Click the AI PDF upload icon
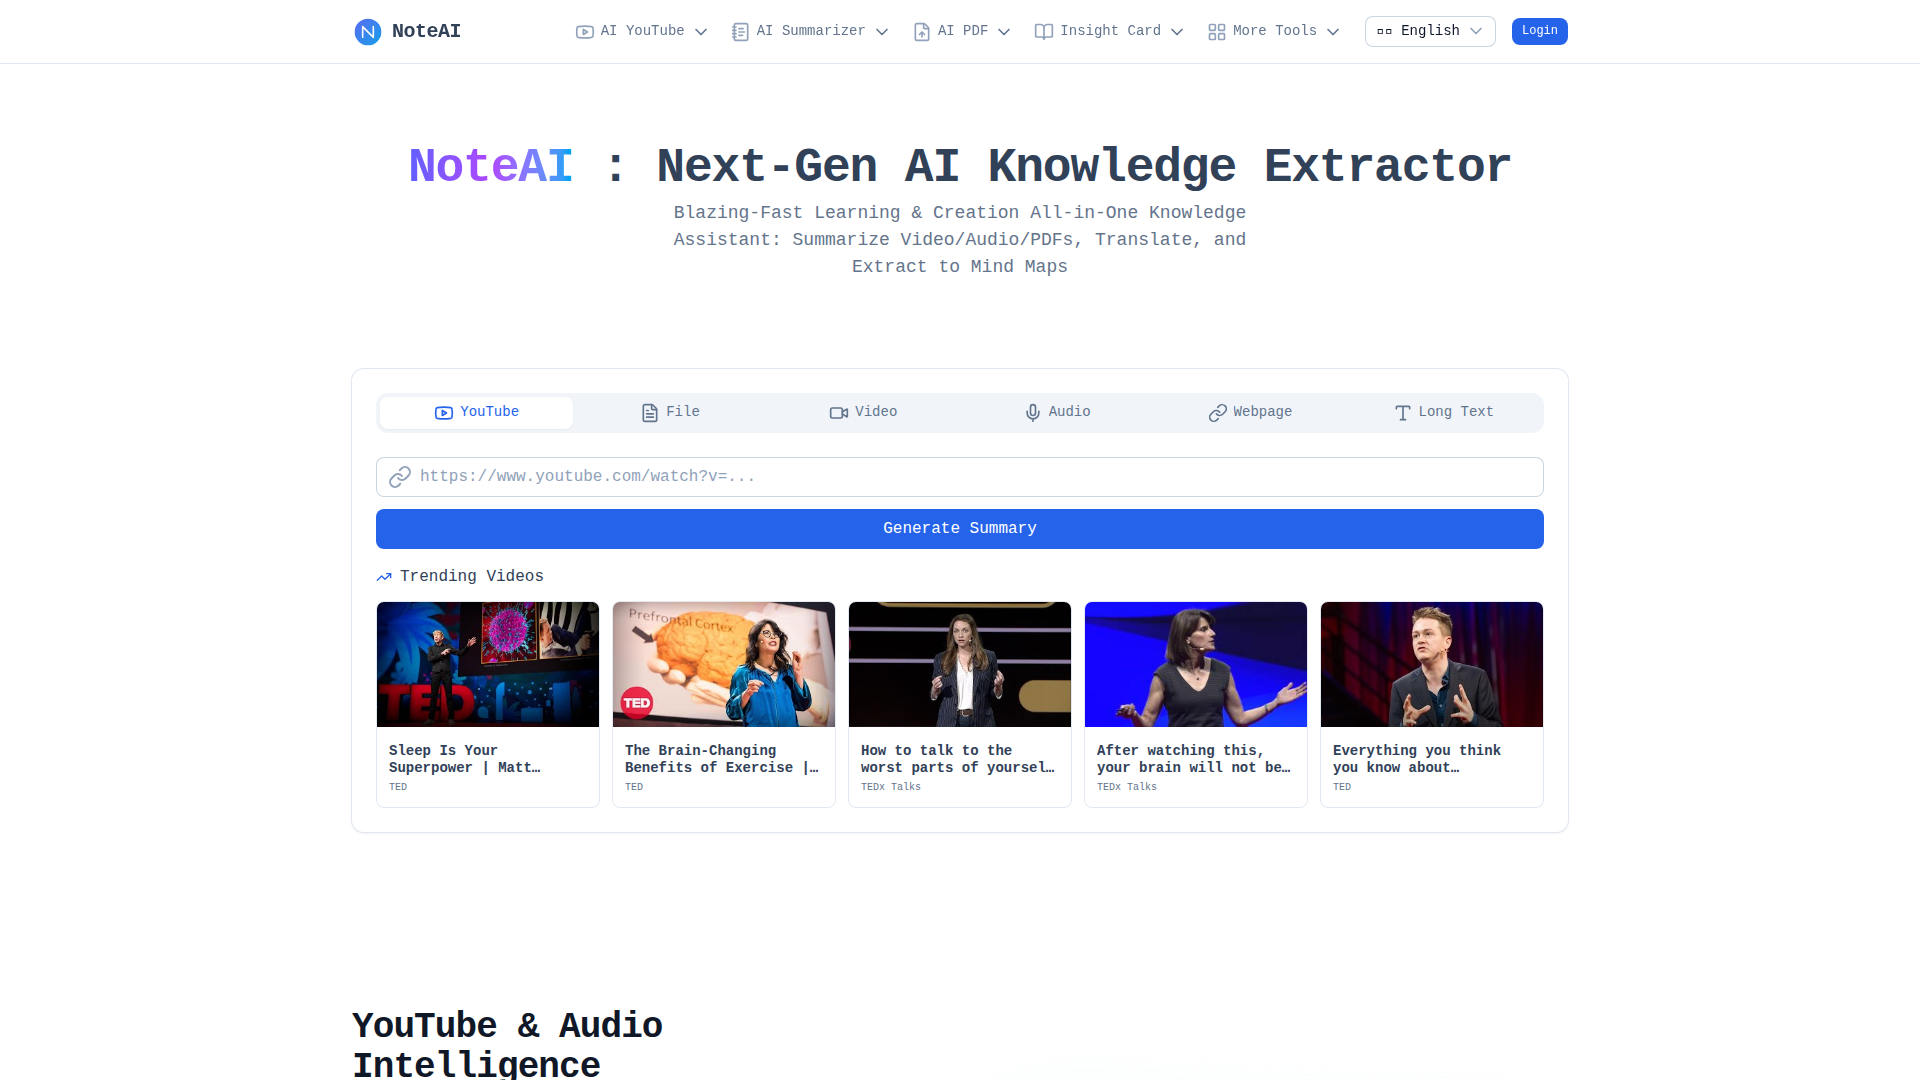Screen dimensions: 1920x1080 [922, 32]
